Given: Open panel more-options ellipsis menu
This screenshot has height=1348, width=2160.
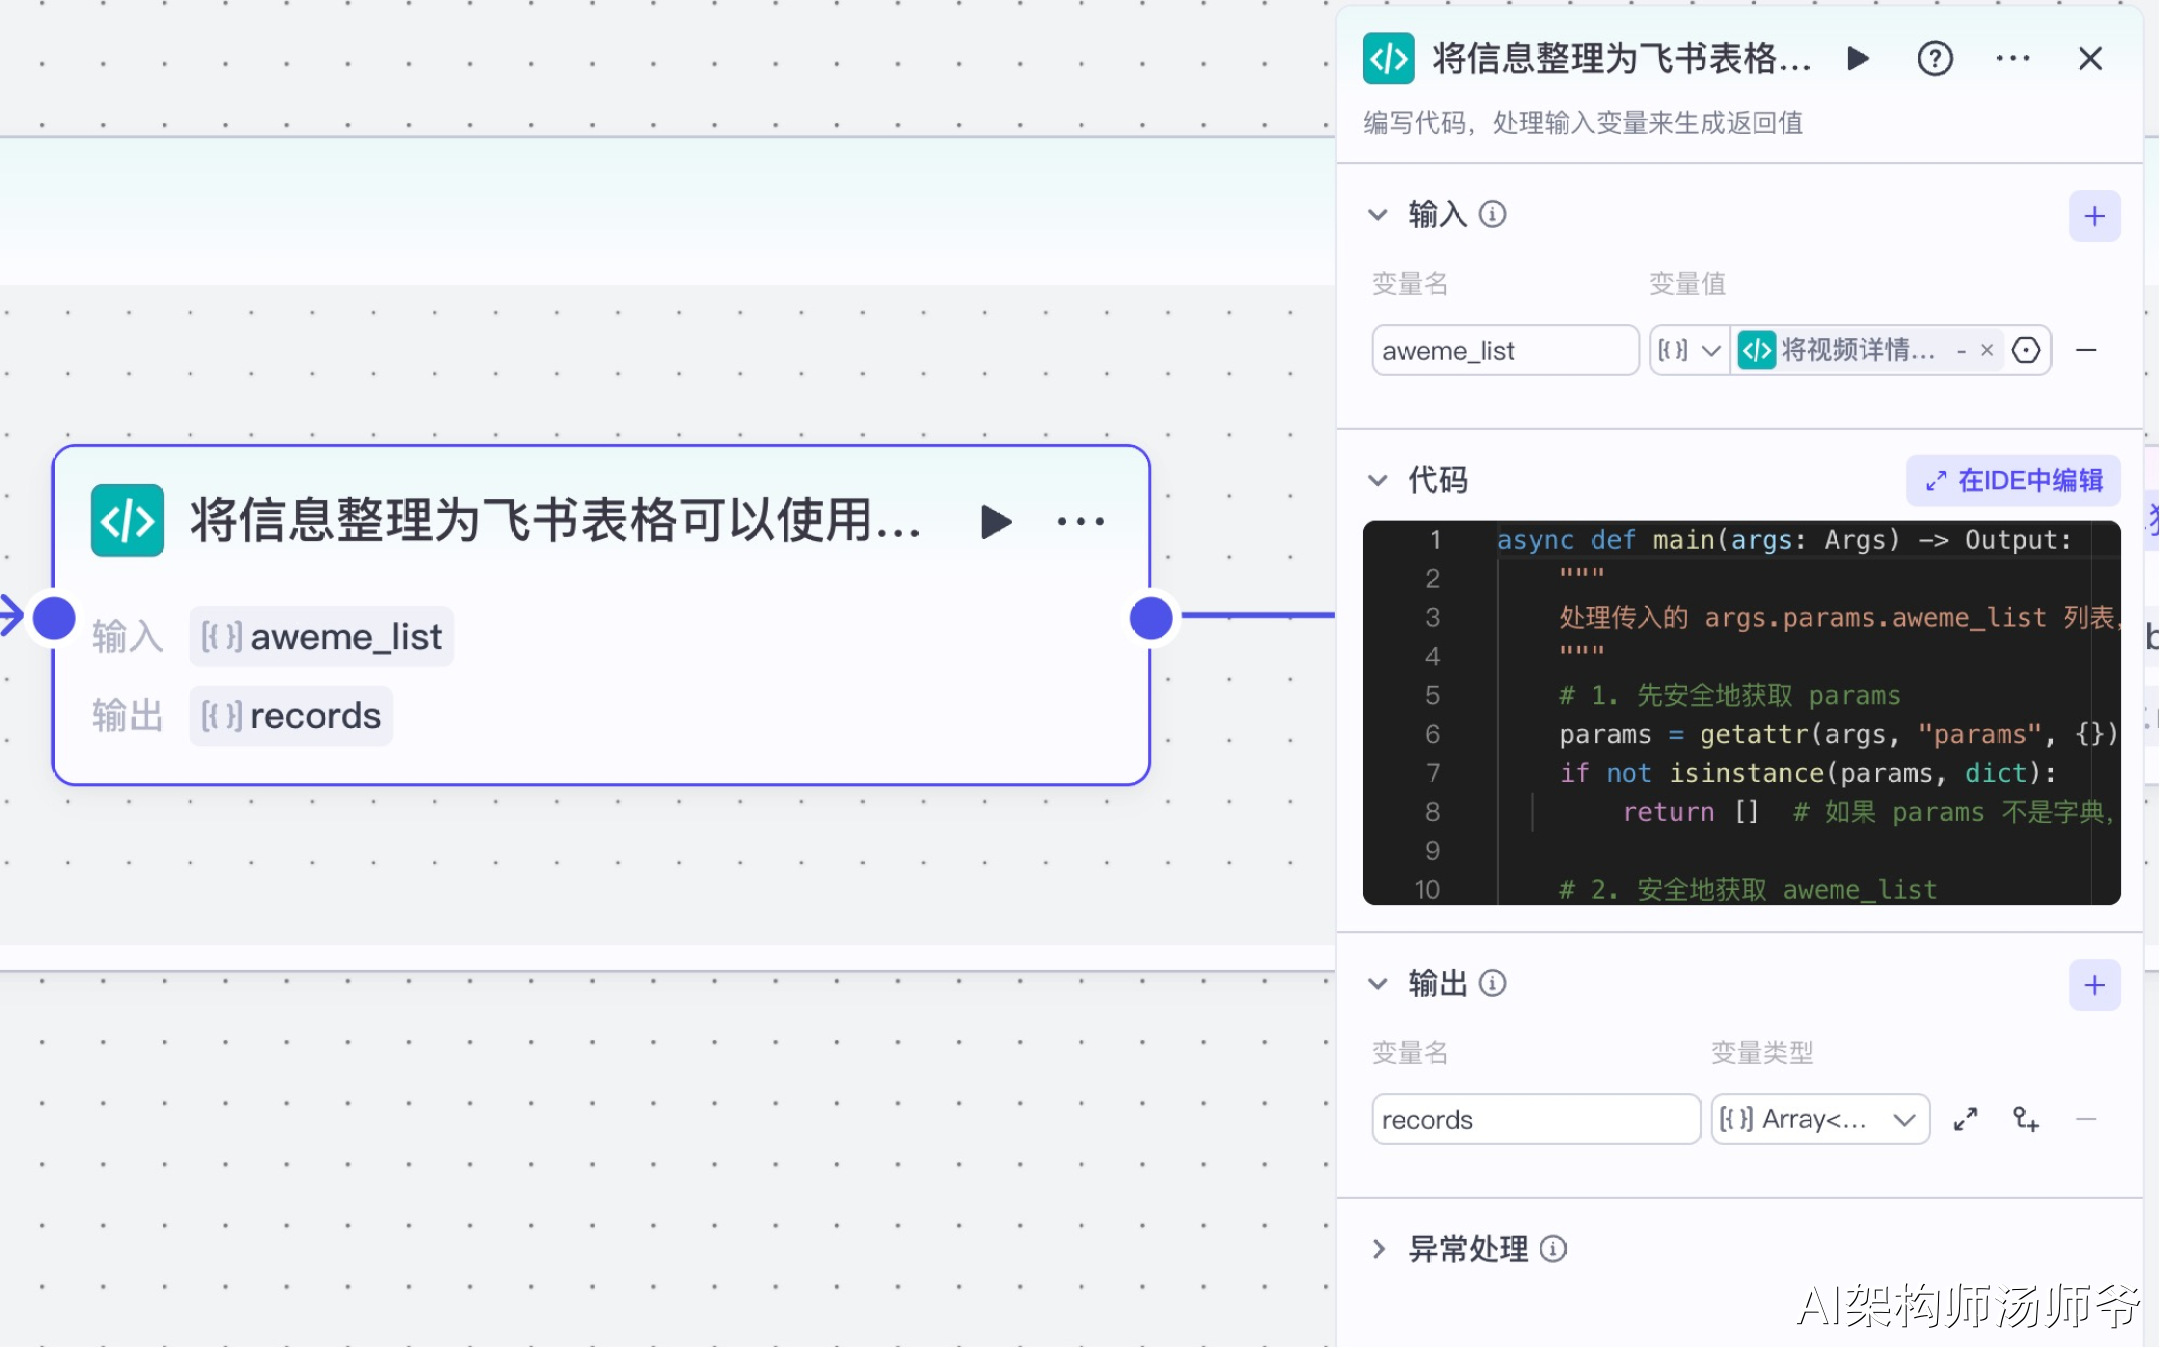Looking at the screenshot, I should click(x=2012, y=59).
